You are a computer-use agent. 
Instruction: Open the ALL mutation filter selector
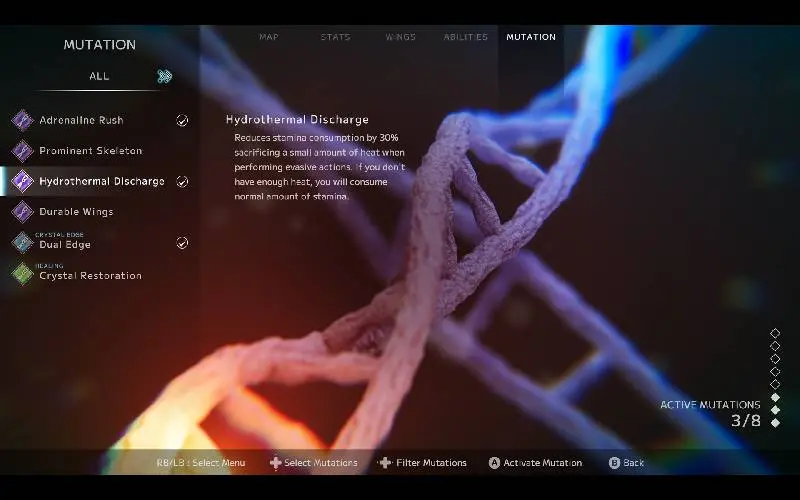pos(99,76)
